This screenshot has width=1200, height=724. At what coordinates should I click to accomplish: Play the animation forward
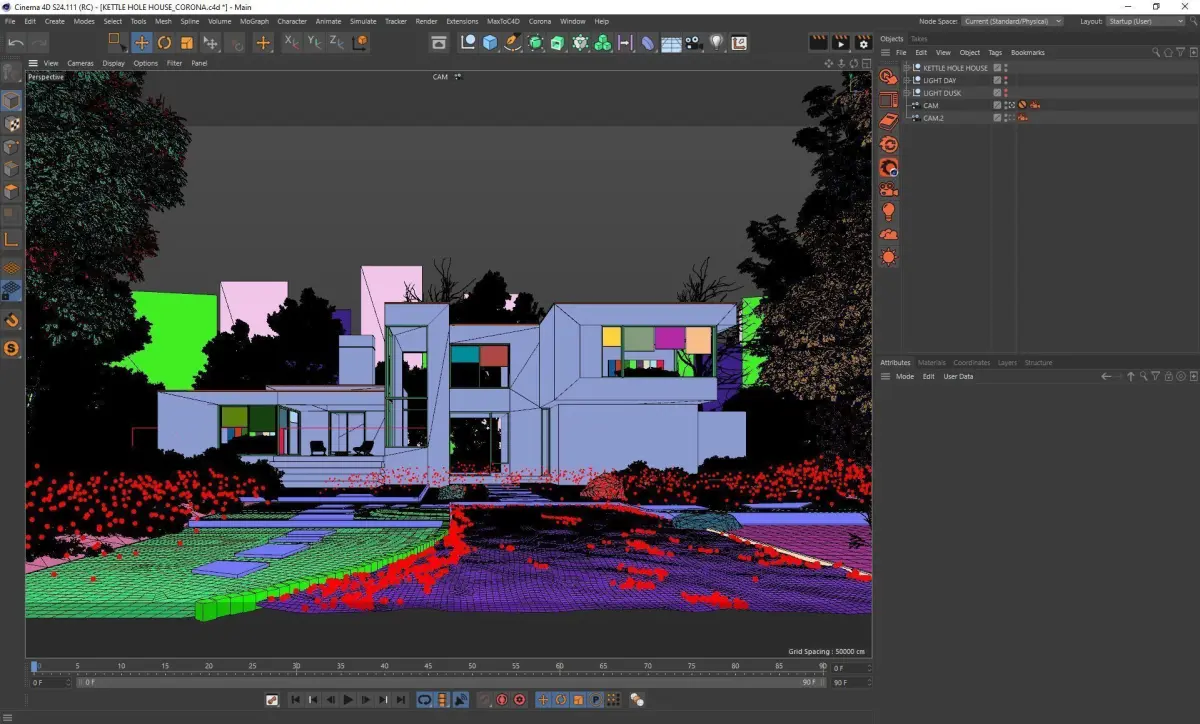tap(348, 700)
